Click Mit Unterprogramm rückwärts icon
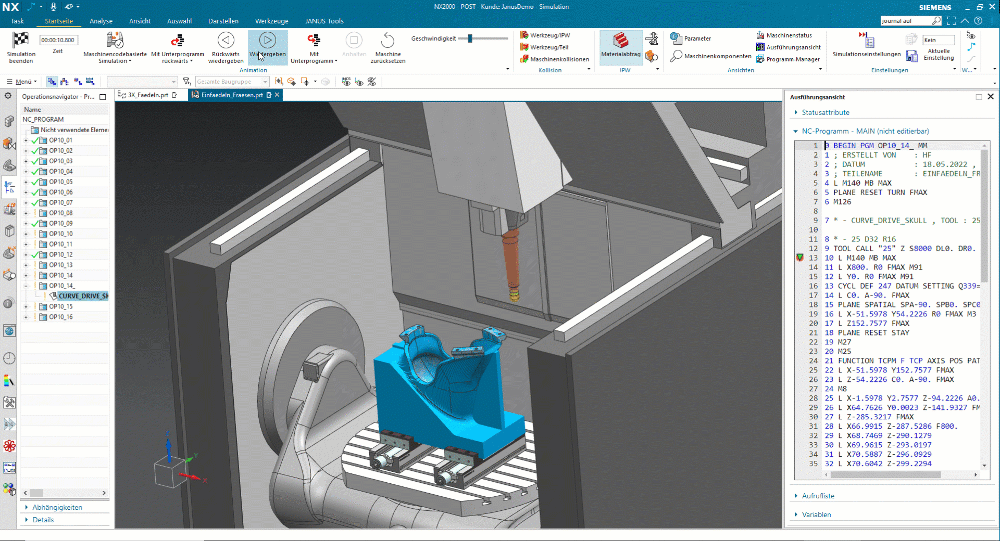The width and height of the screenshot is (1000, 541). click(177, 40)
